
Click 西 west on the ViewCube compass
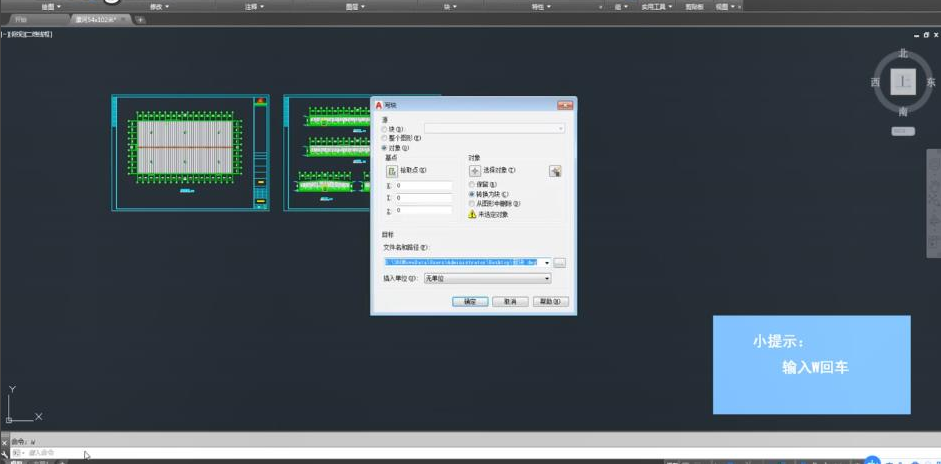875,82
